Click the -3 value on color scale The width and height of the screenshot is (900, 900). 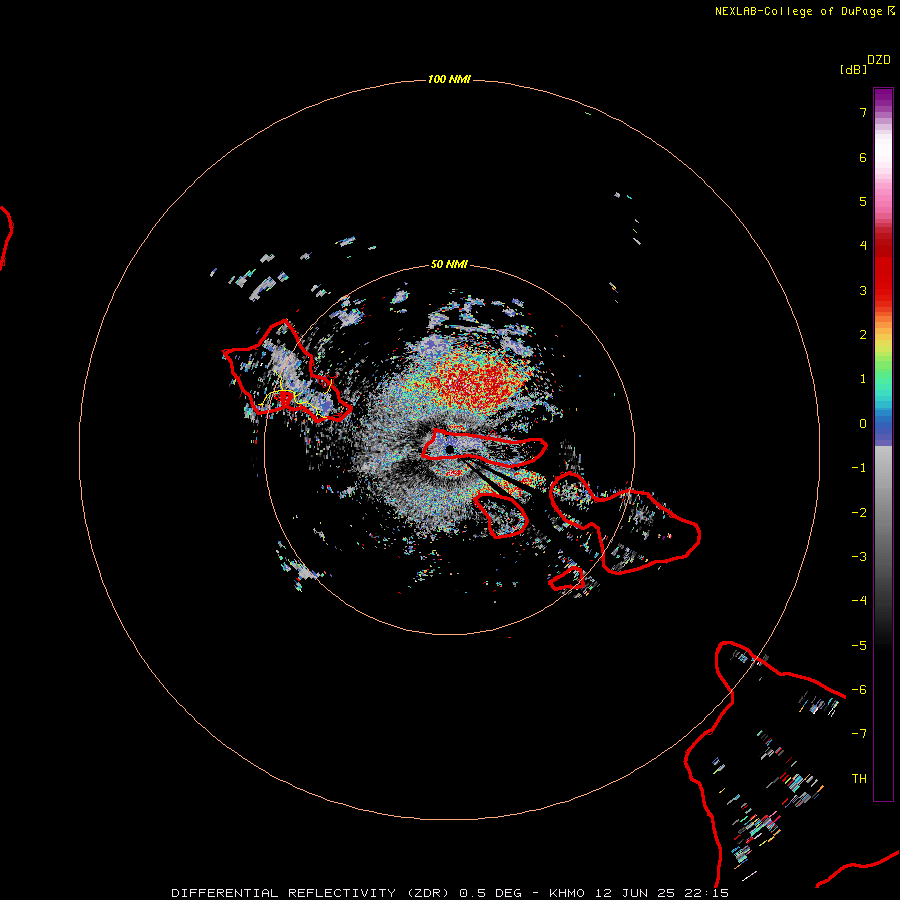859,557
